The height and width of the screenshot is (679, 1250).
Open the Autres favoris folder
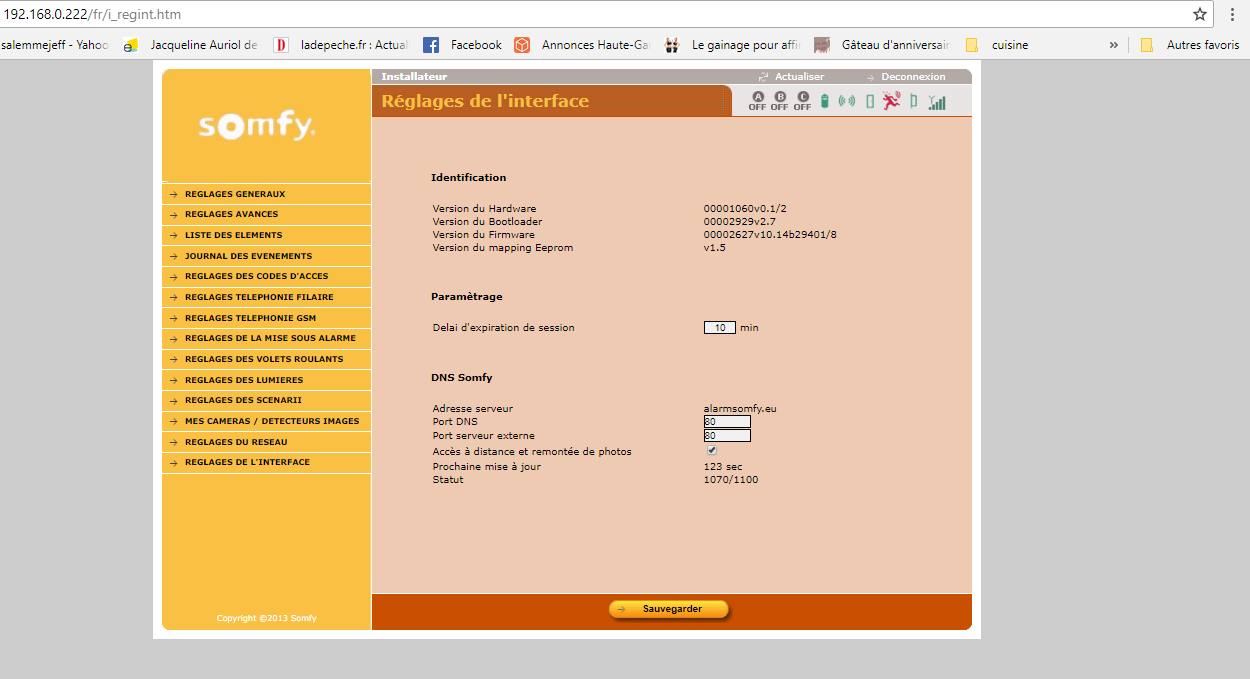(1190, 45)
